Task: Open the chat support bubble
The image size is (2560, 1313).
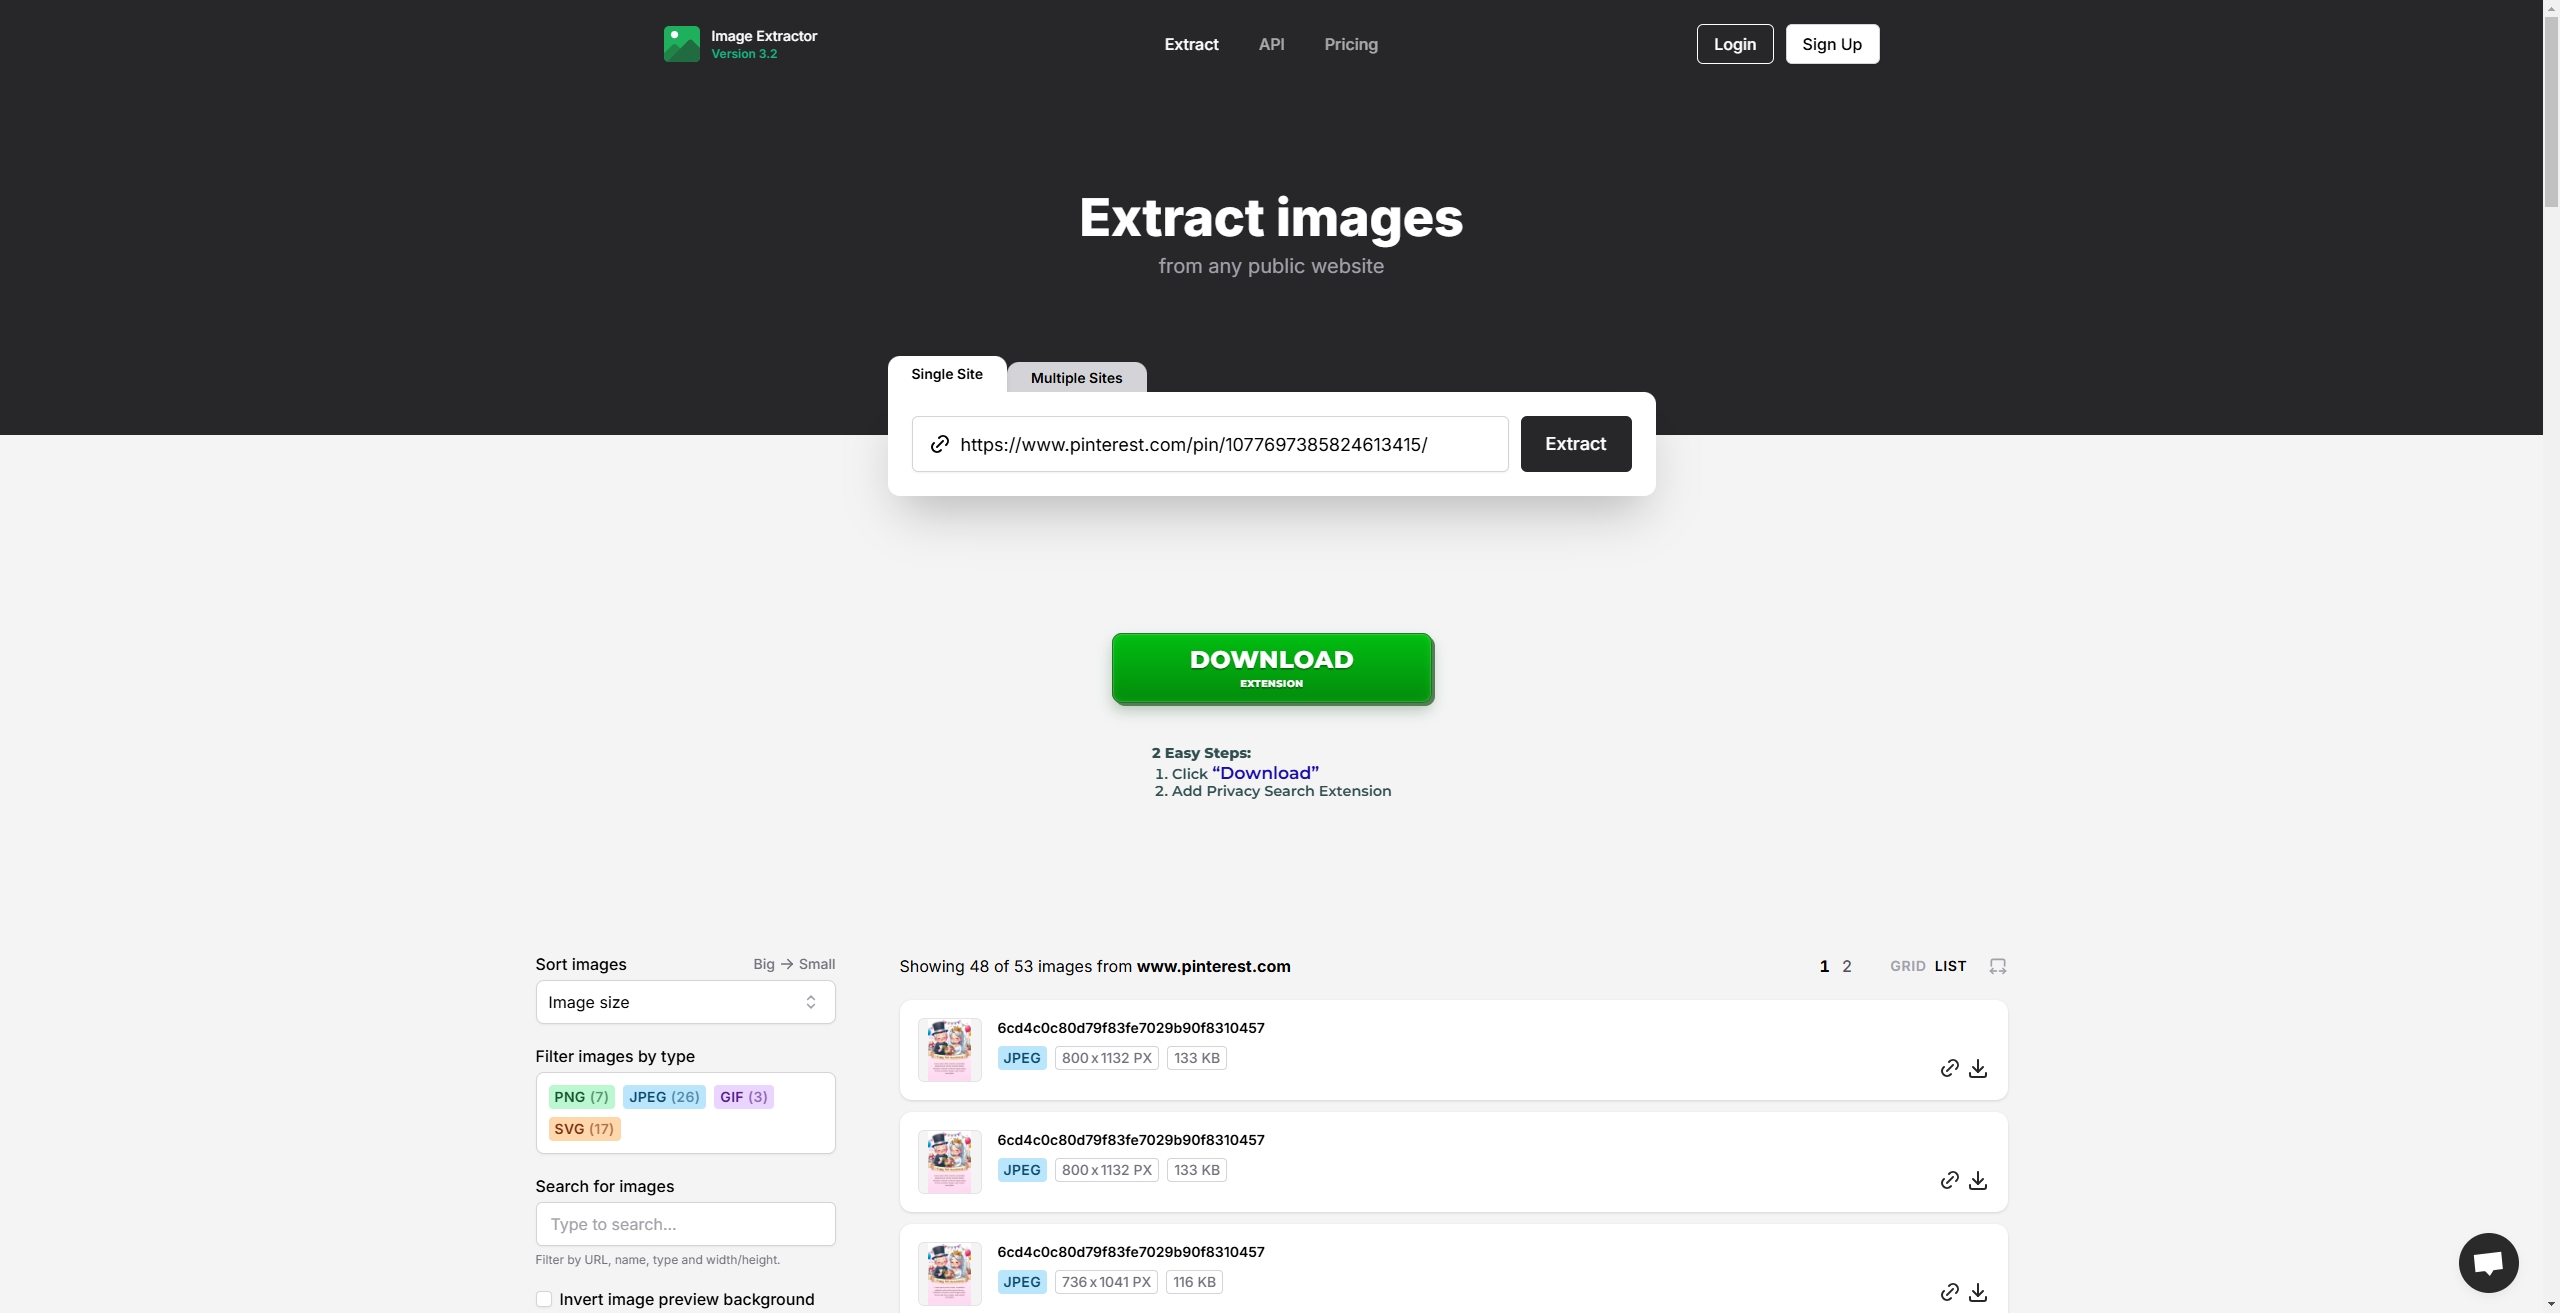Action: tap(2488, 1263)
